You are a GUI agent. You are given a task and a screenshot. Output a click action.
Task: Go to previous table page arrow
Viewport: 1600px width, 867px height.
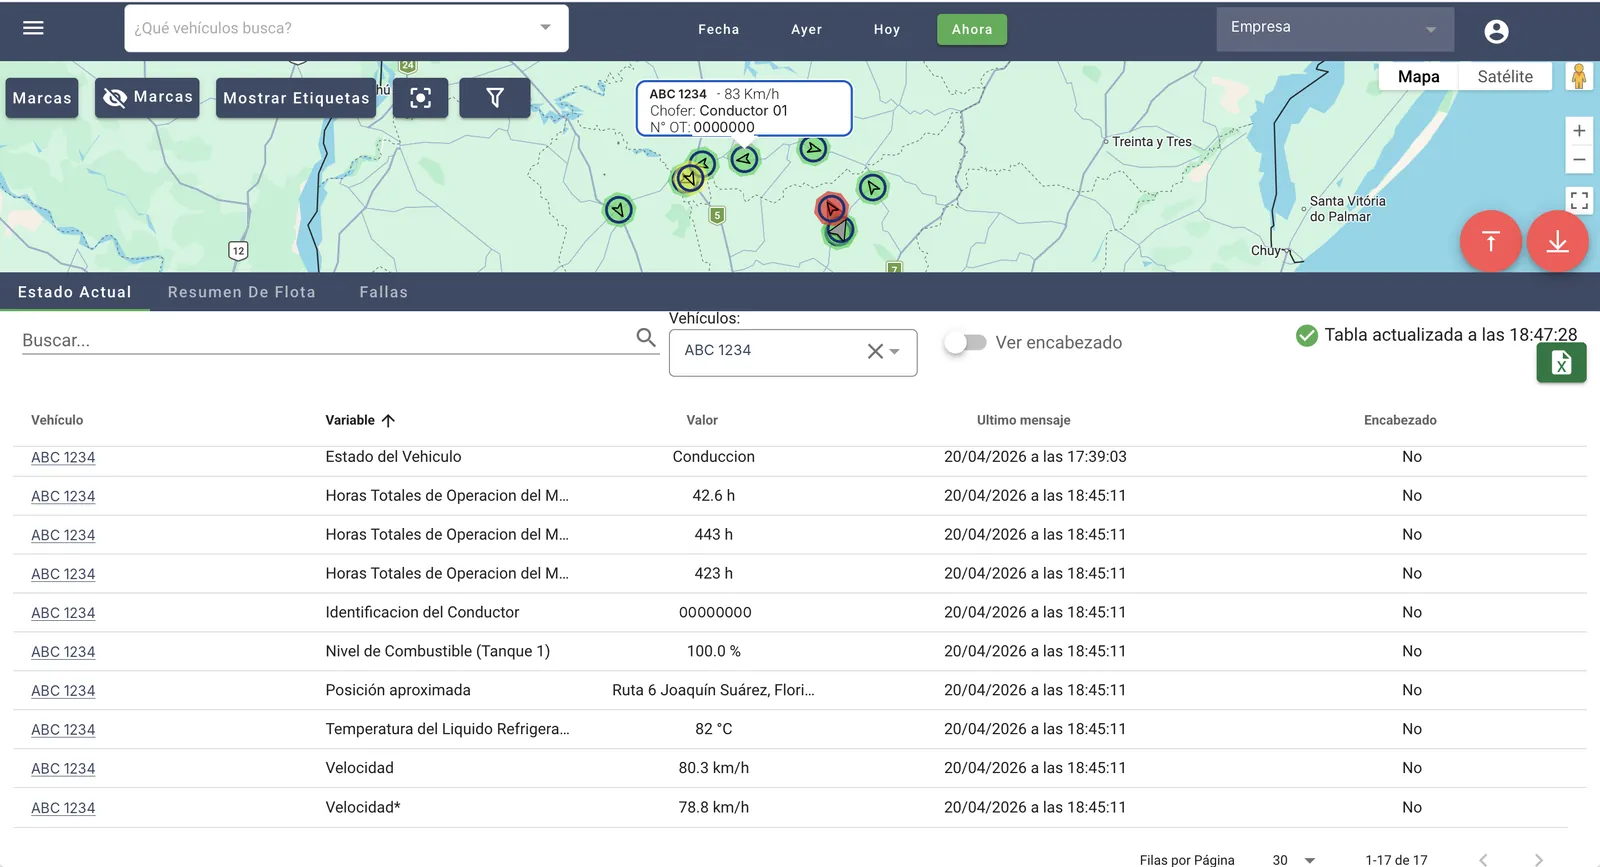point(1483,860)
